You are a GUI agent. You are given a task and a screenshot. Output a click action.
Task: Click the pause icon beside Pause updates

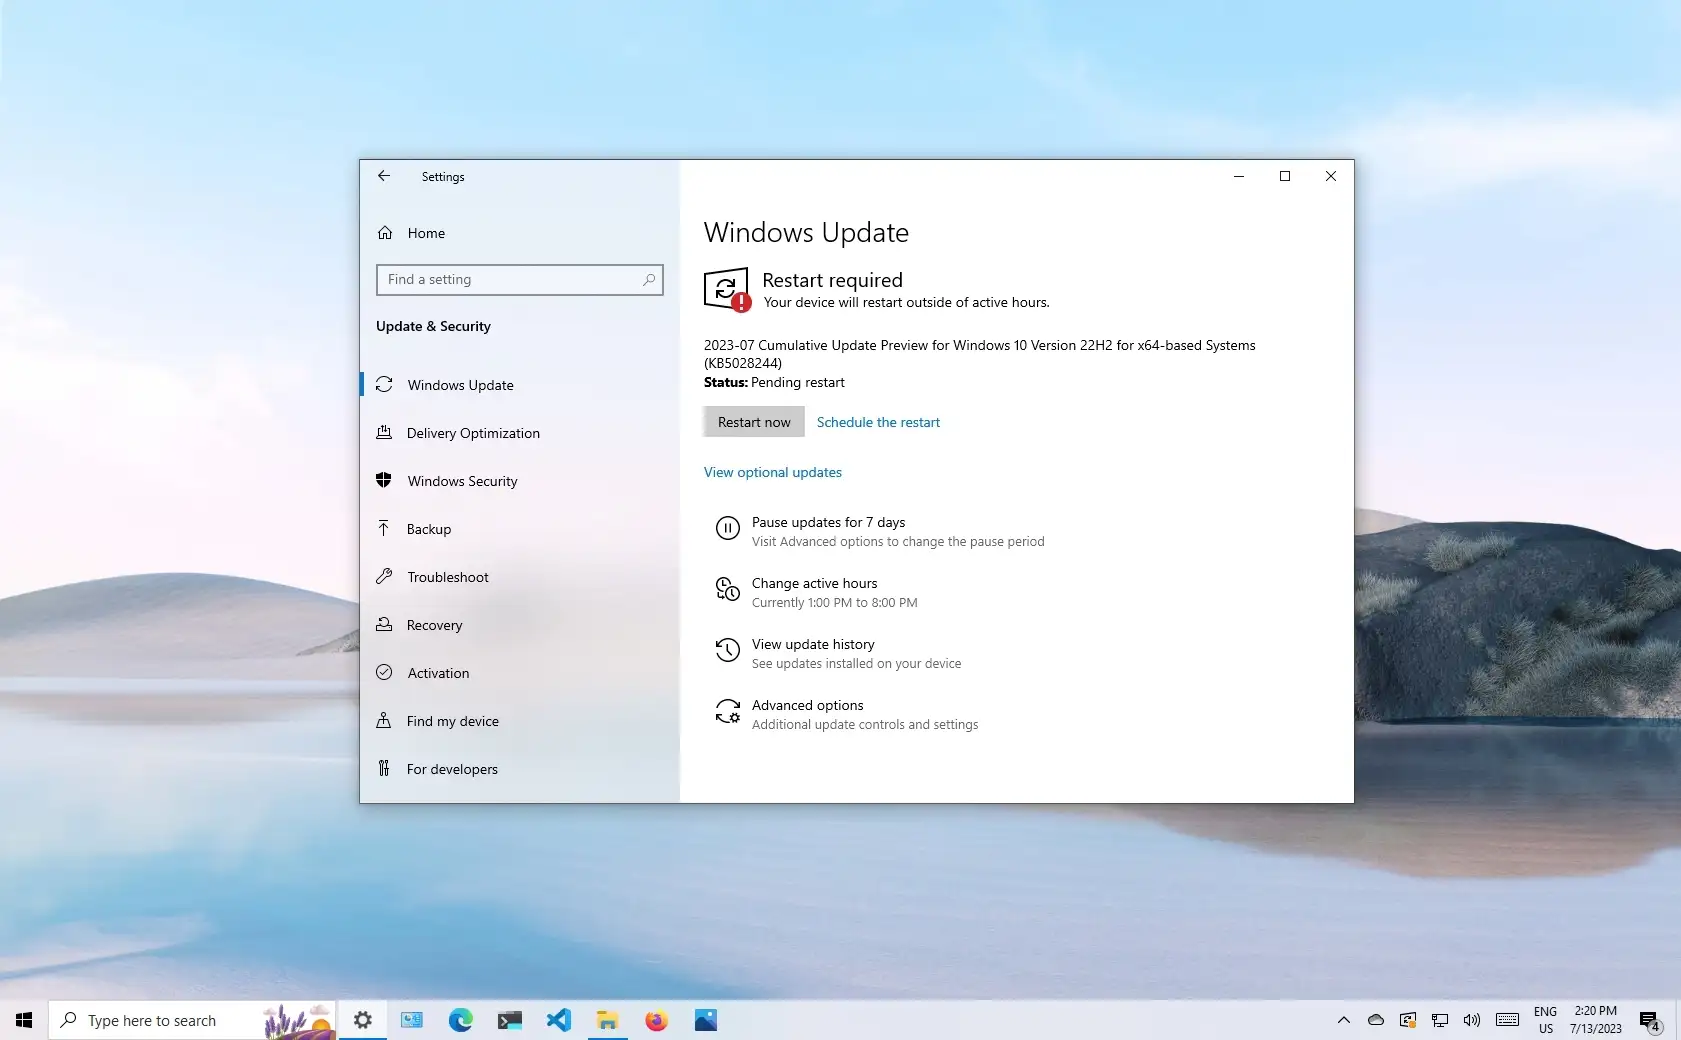tap(728, 528)
